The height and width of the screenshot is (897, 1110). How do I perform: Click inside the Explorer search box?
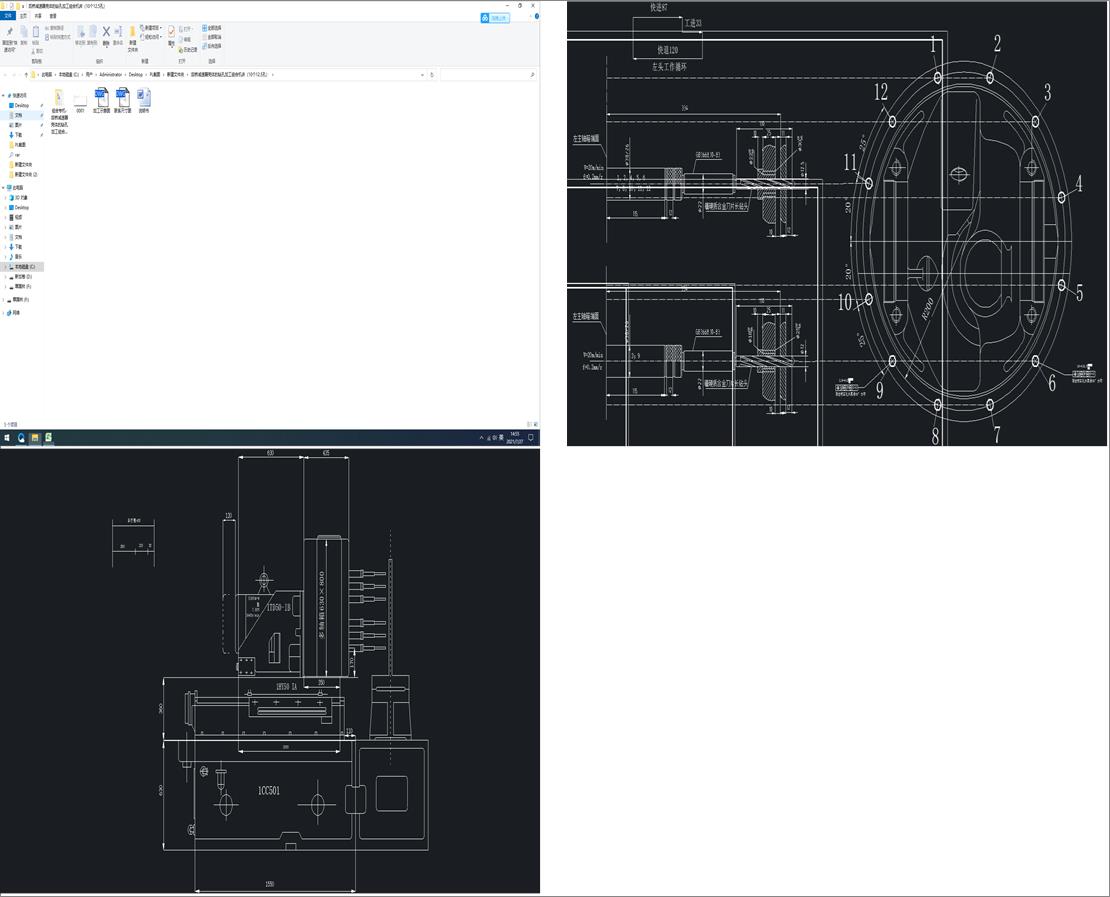click(x=487, y=74)
